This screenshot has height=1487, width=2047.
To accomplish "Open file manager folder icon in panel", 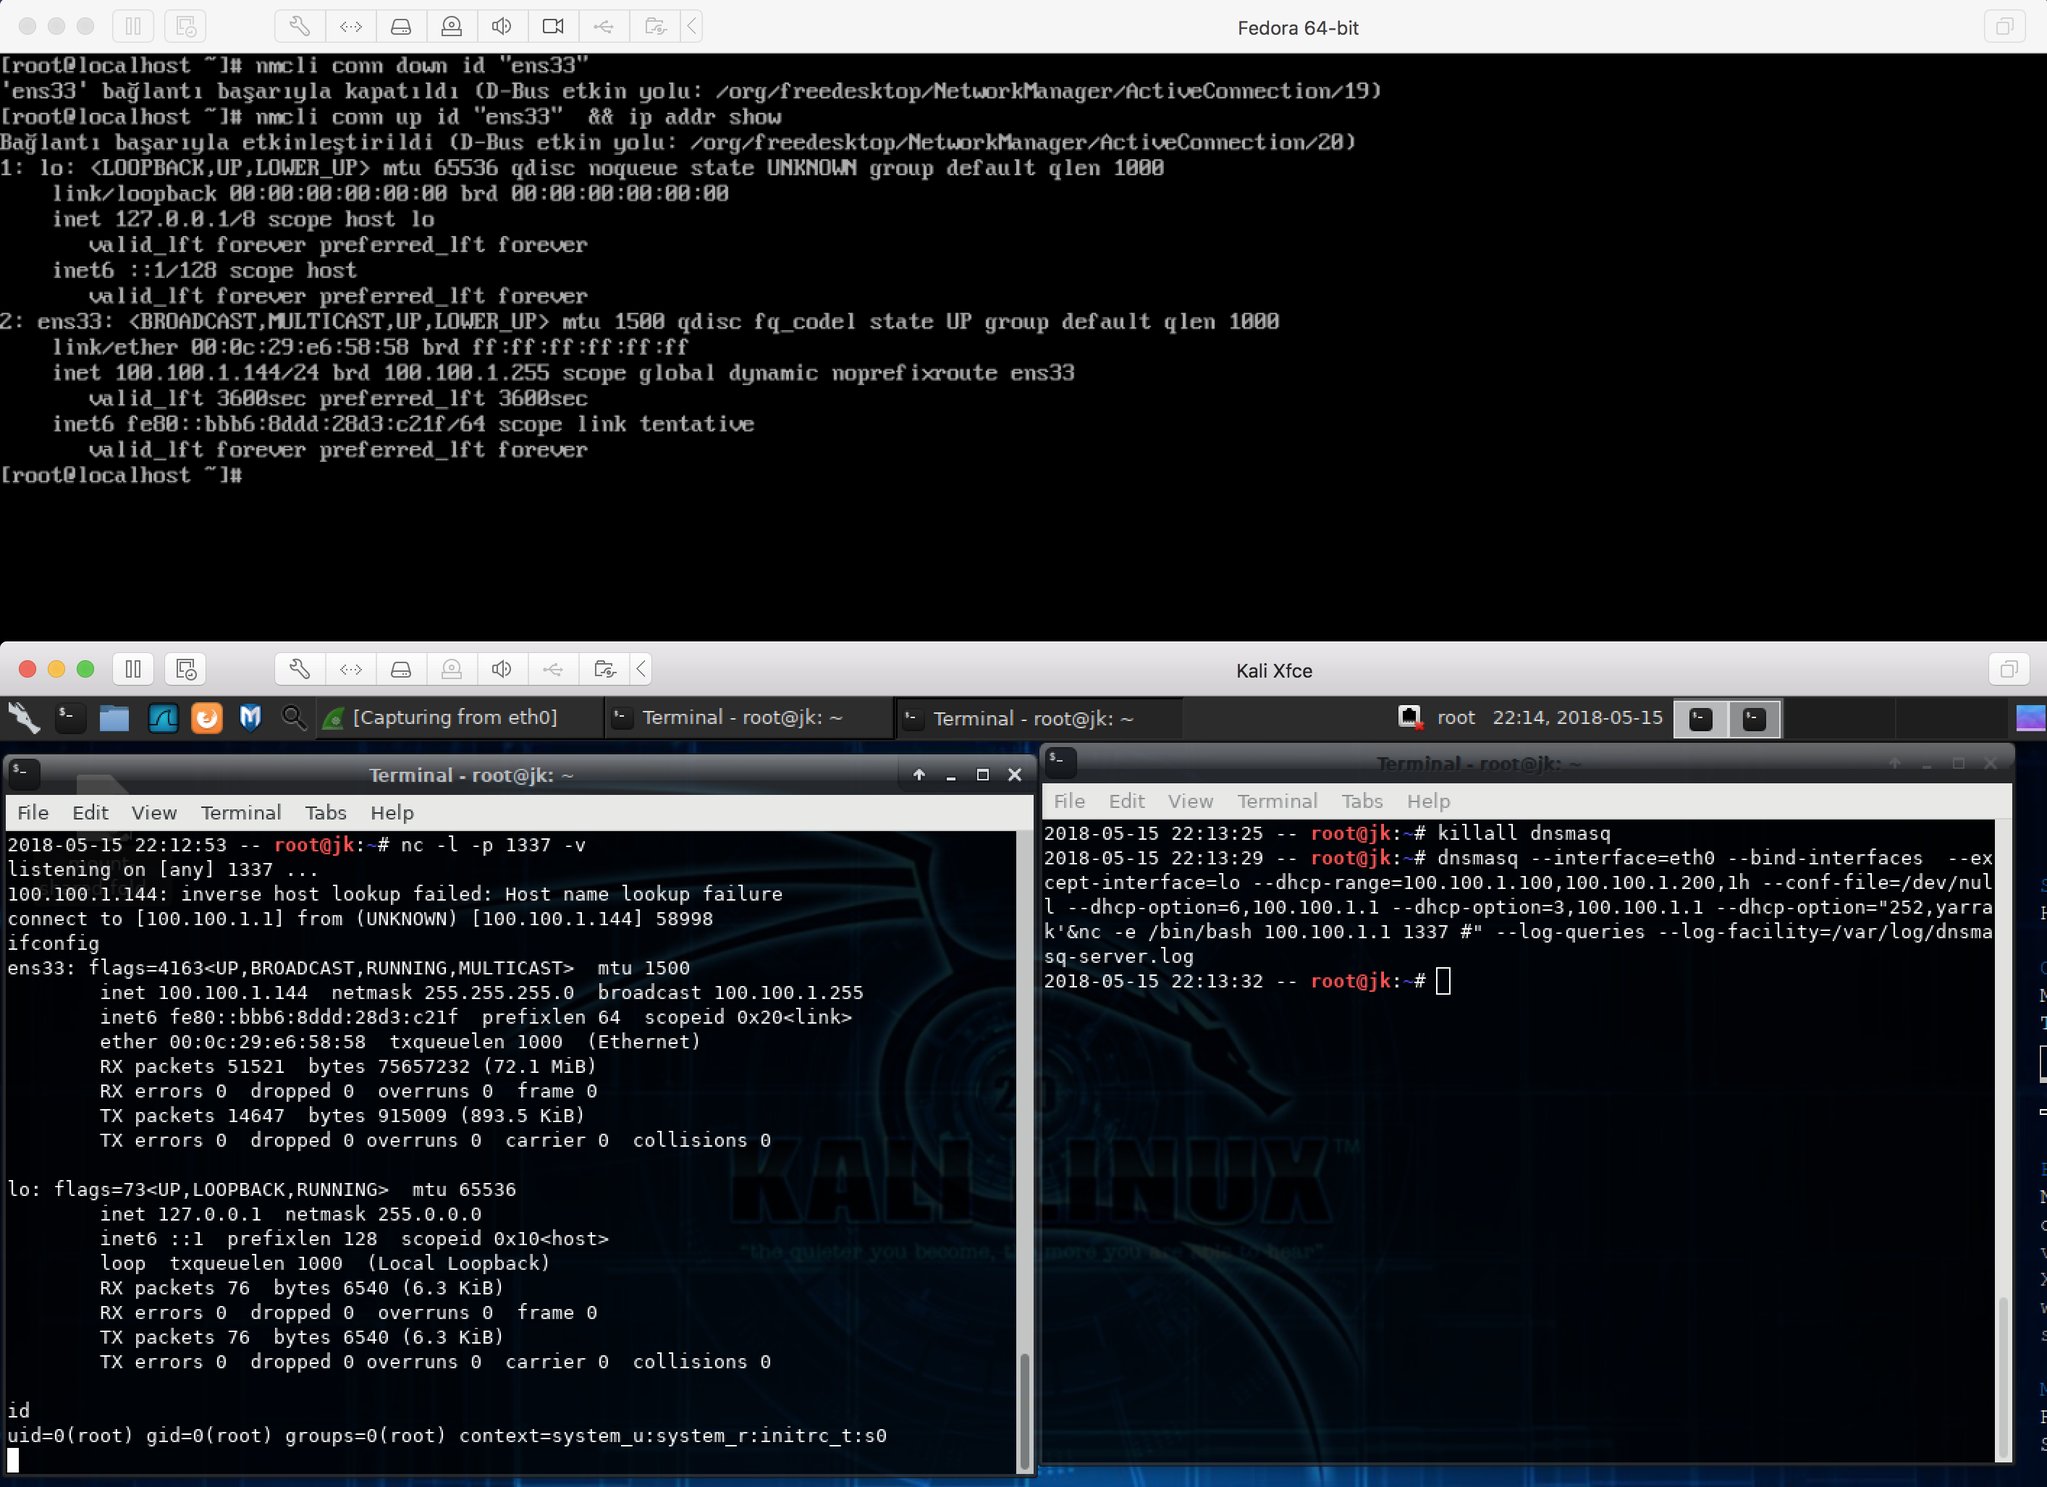I will coord(114,718).
